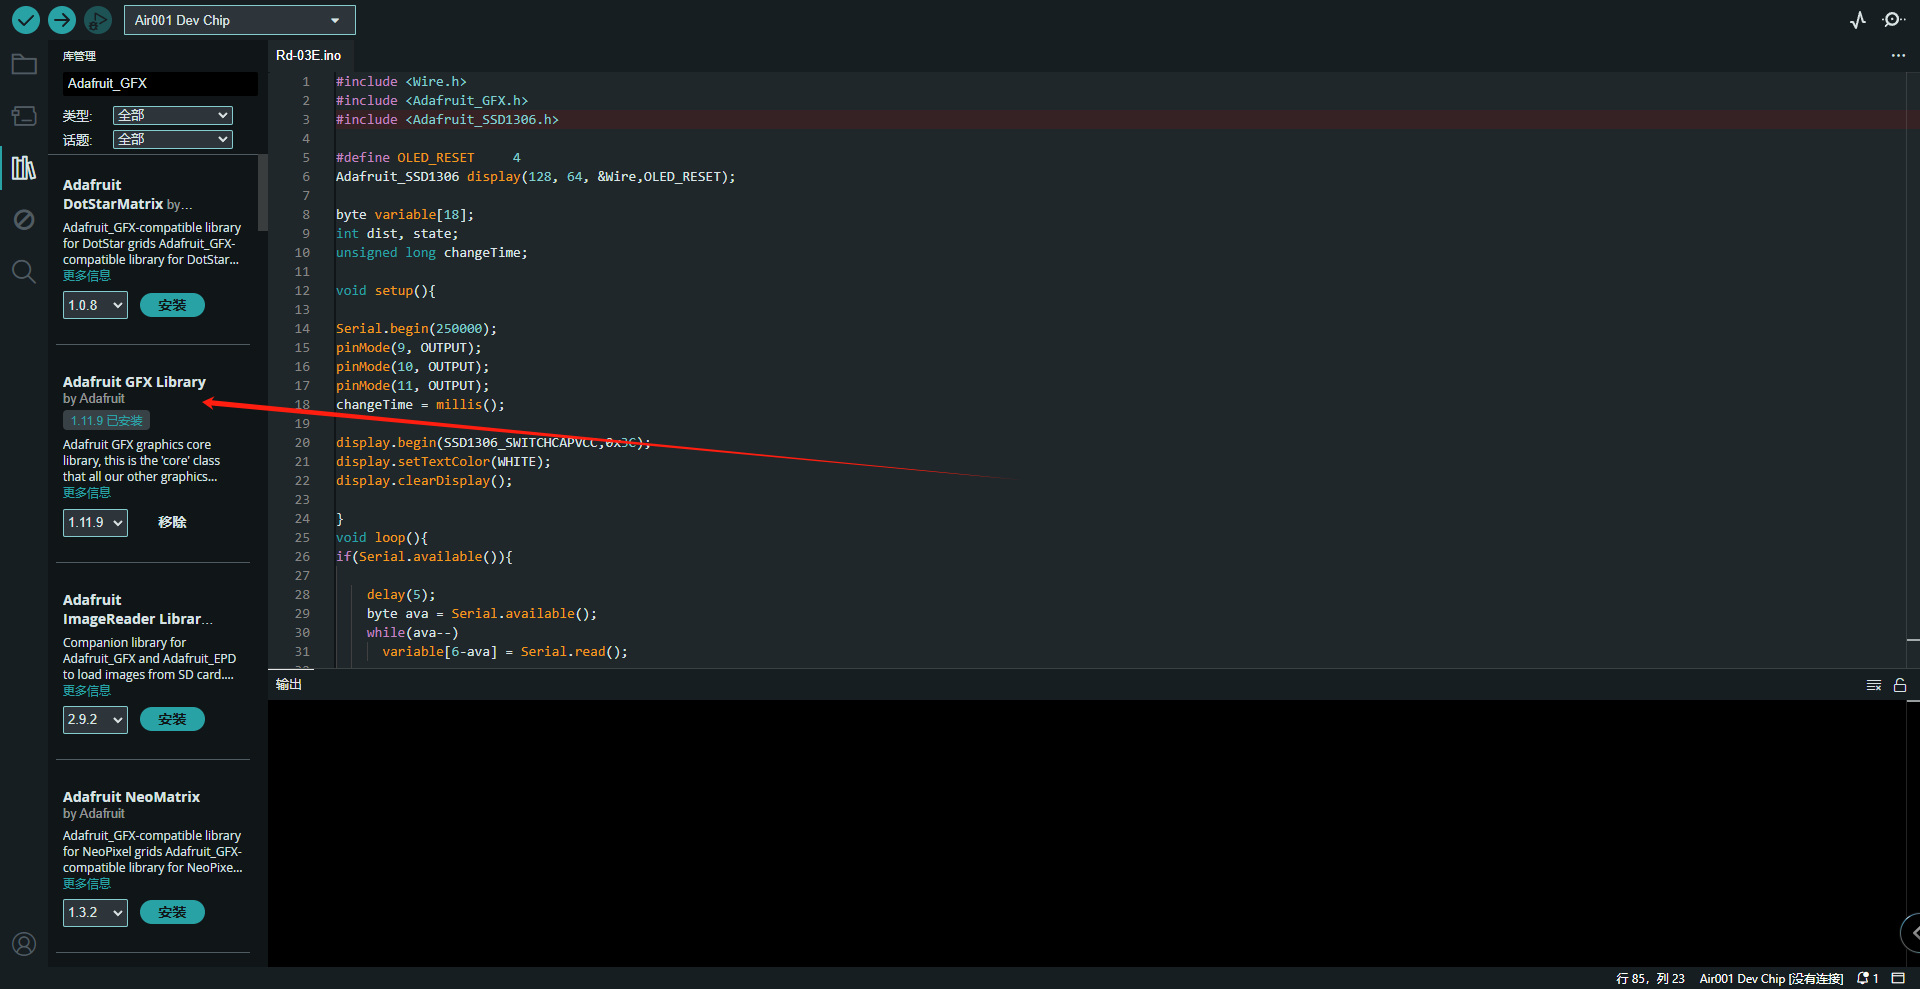The height and width of the screenshot is (989, 1920).
Task: Toggle the output scroll lock icon
Action: pos(1900,685)
